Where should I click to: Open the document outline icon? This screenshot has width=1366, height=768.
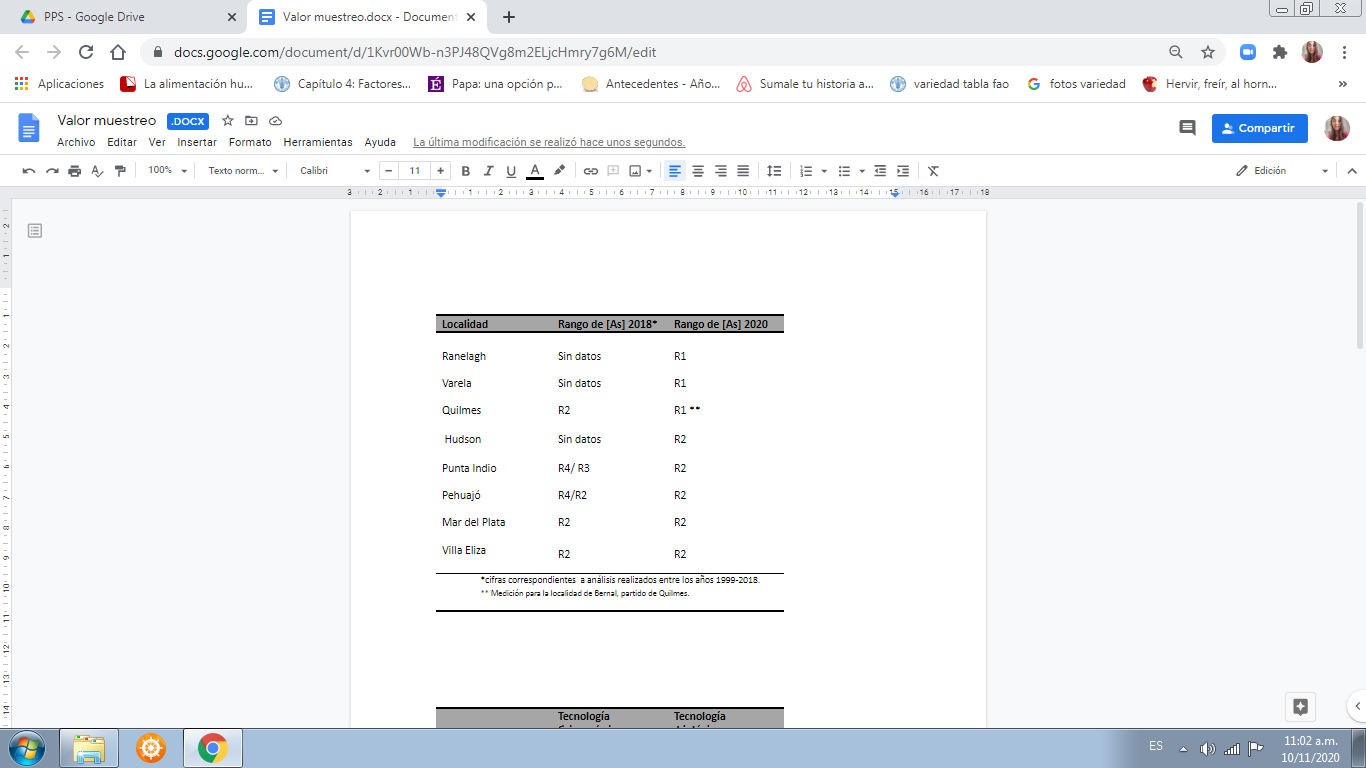click(35, 231)
